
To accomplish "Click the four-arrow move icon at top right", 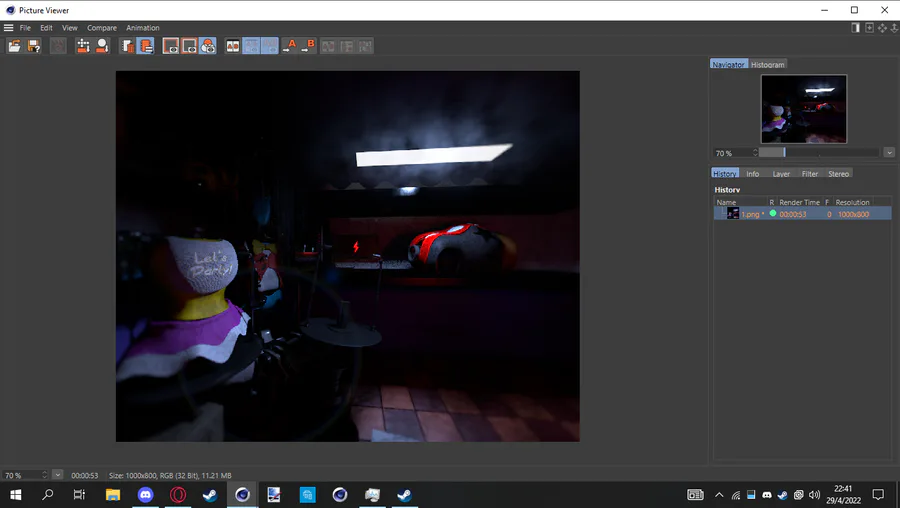I will click(882, 28).
